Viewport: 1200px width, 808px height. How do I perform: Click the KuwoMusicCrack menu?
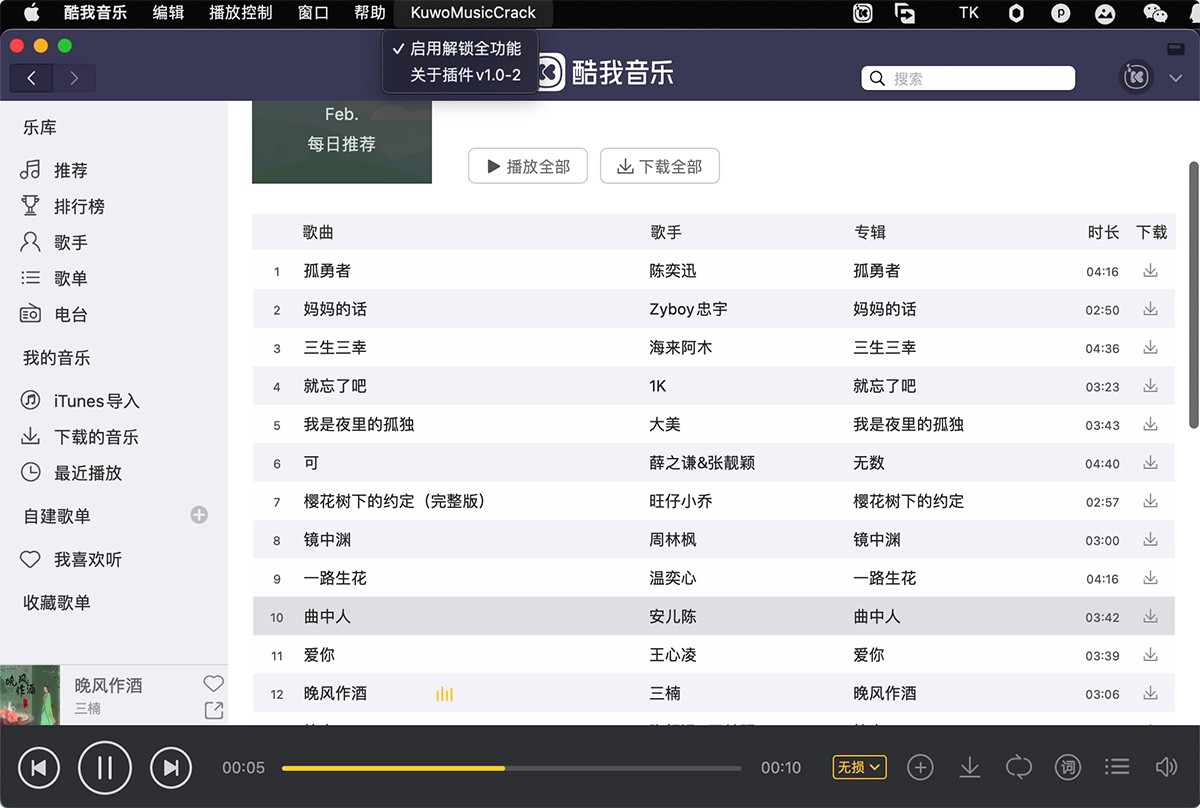click(473, 13)
